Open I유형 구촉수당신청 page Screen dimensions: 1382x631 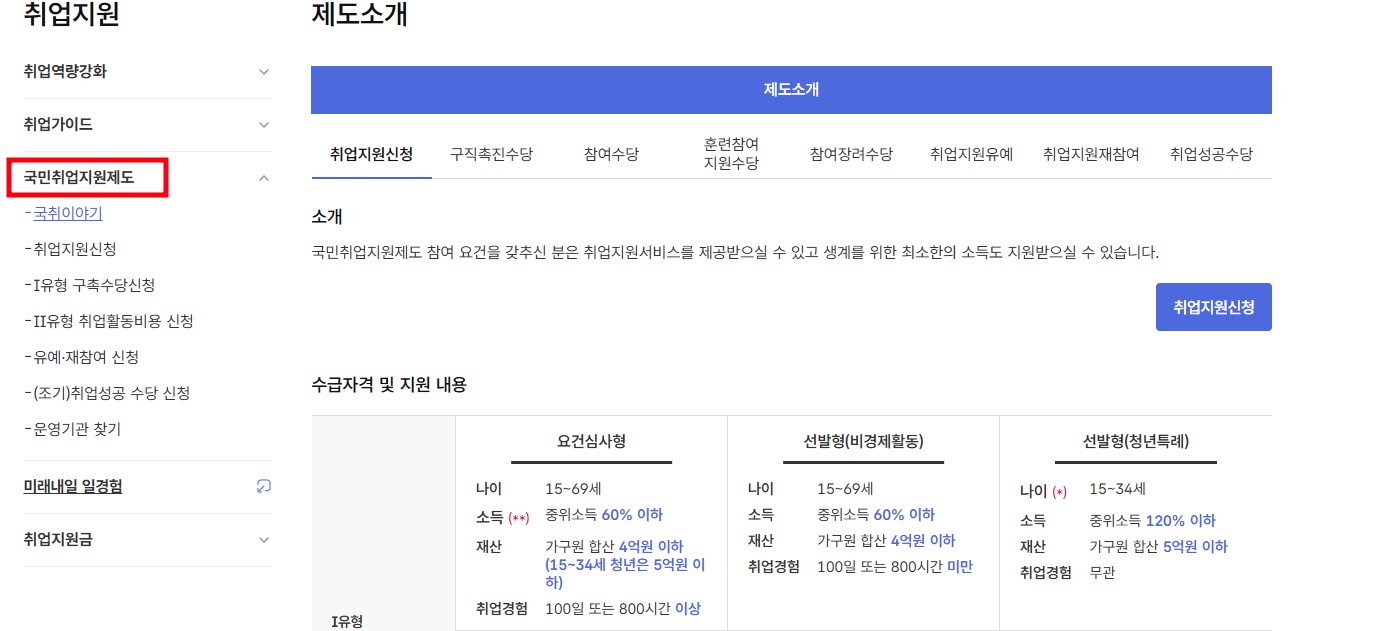(94, 285)
